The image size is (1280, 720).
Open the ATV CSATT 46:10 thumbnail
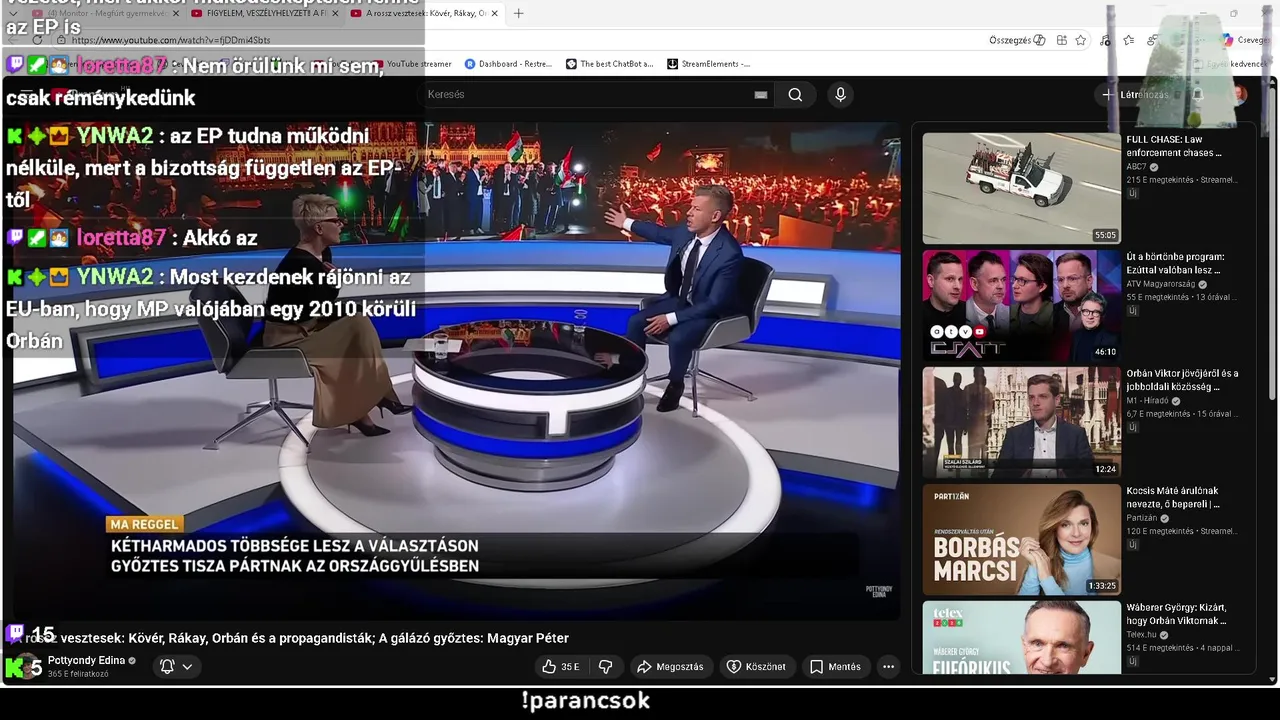(1021, 305)
